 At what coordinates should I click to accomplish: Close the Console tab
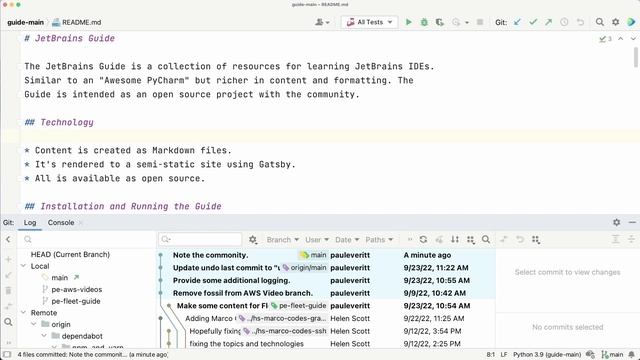[80, 222]
